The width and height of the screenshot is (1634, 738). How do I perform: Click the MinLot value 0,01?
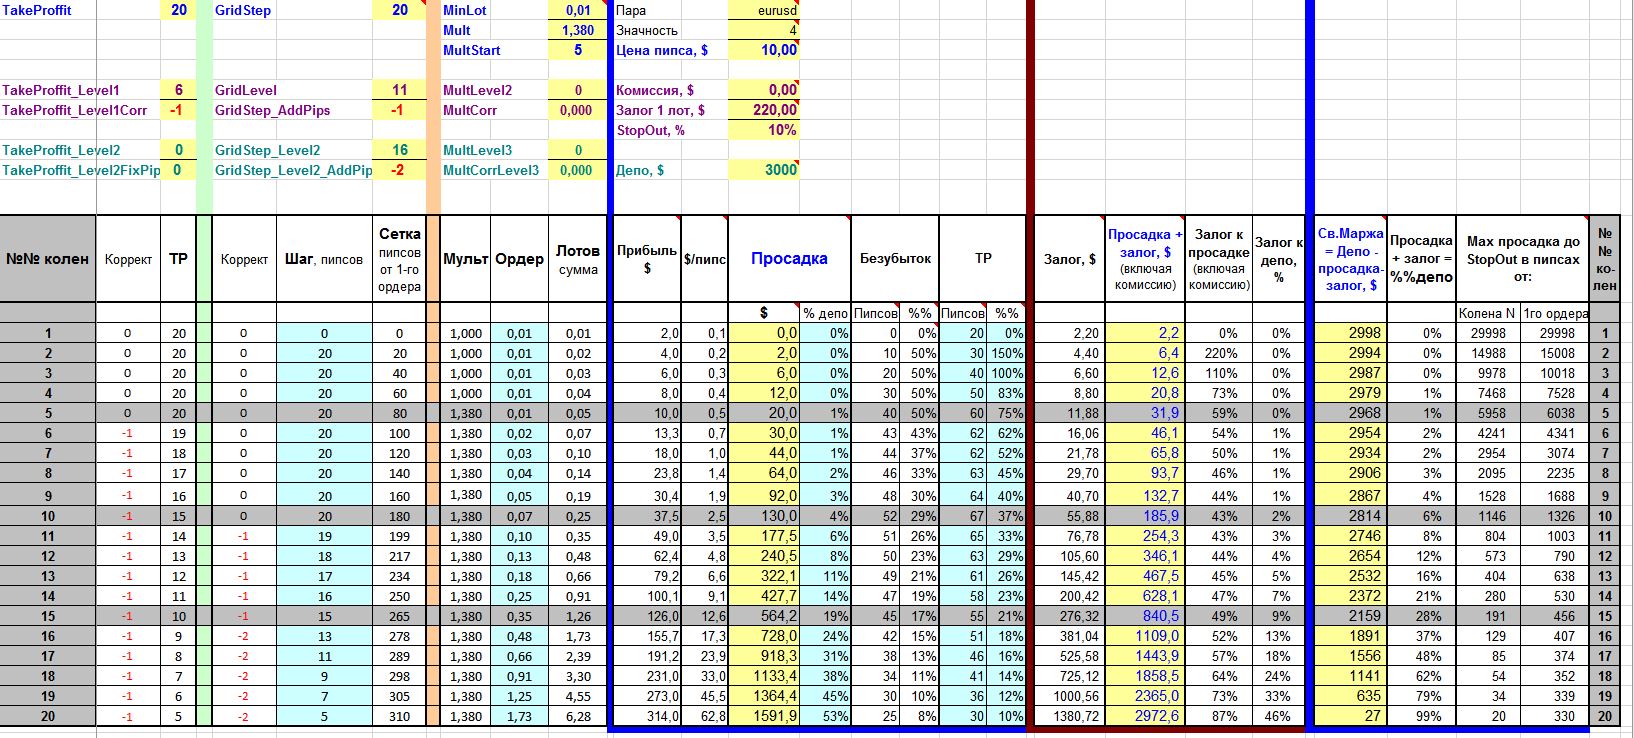pos(578,10)
